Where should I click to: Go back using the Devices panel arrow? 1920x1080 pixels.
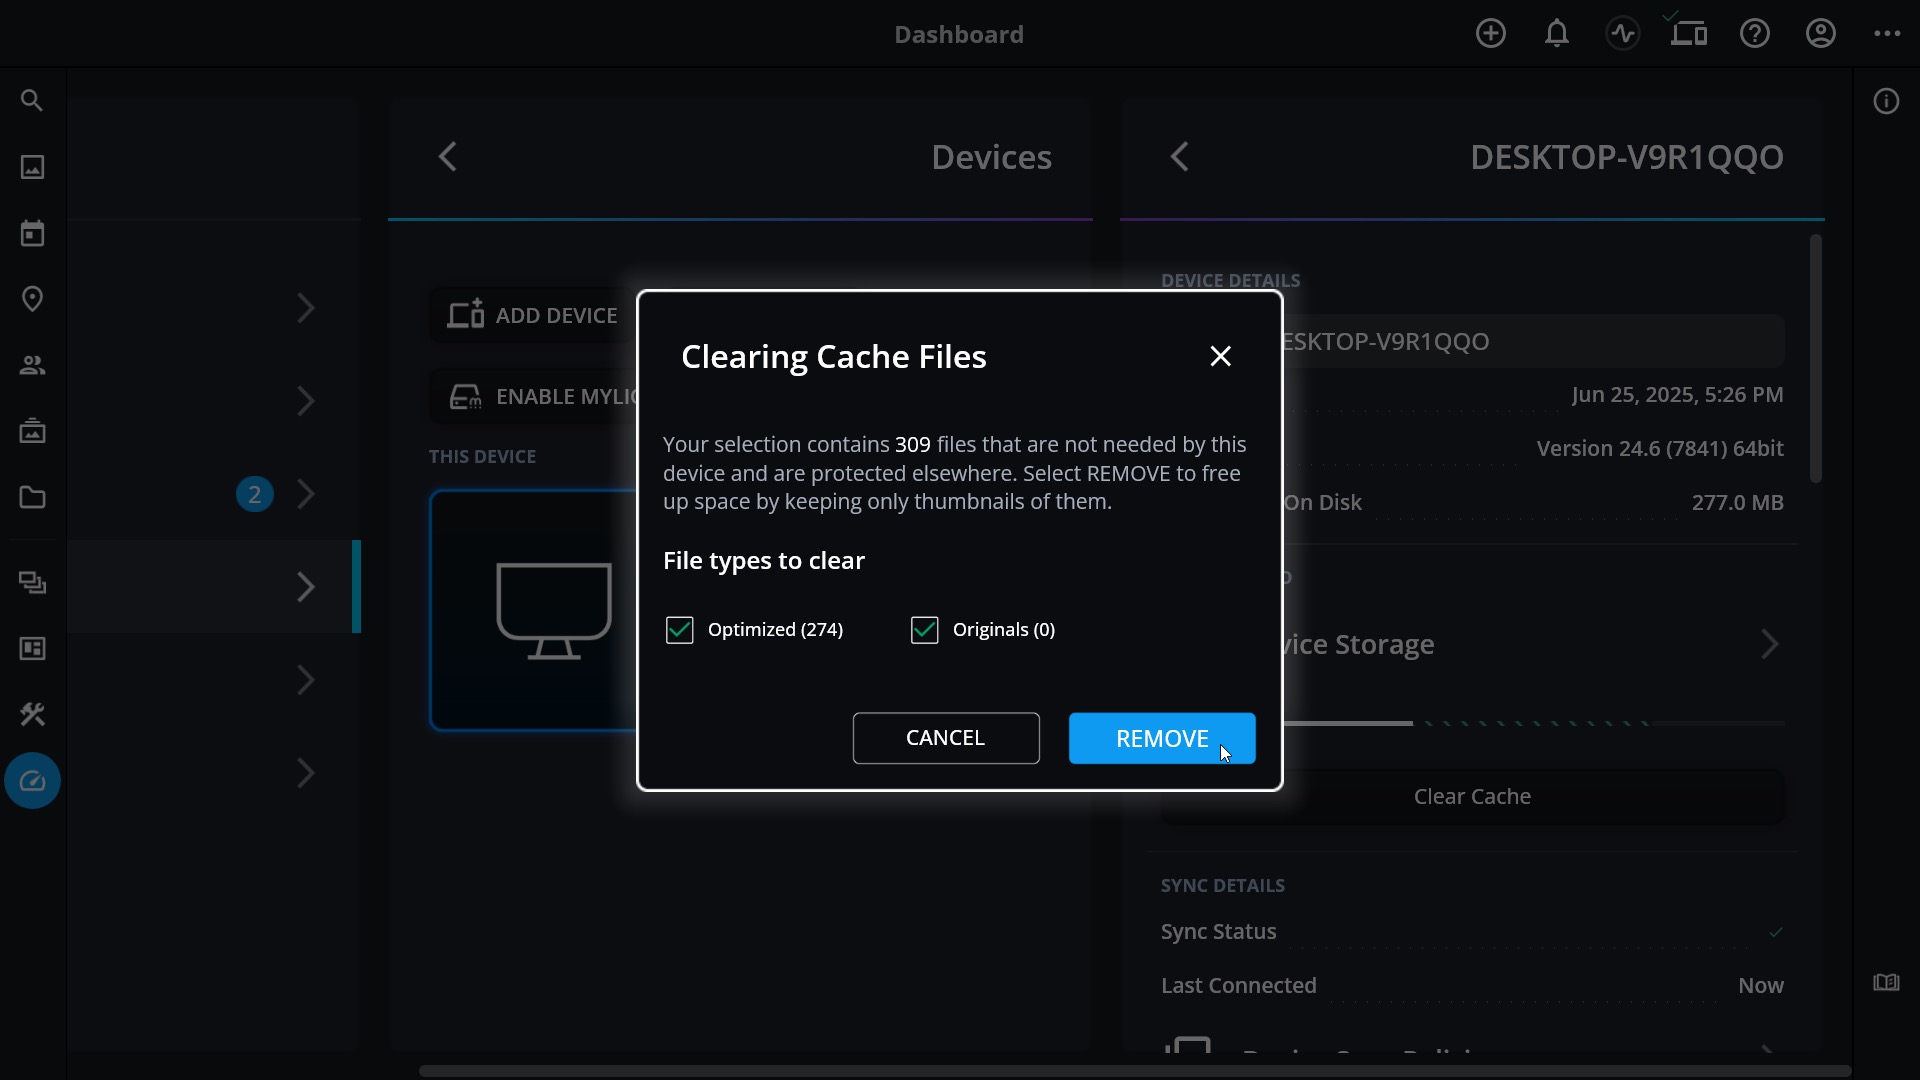click(448, 157)
